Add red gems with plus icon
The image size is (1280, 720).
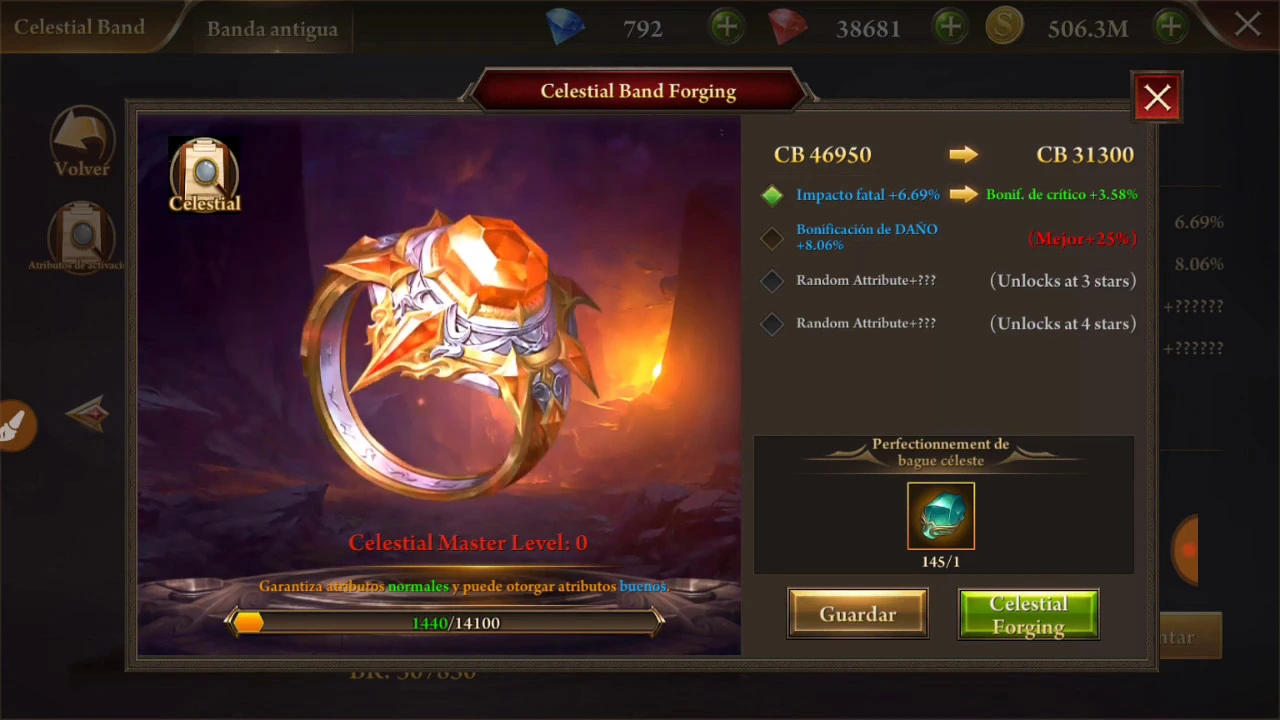950,26
